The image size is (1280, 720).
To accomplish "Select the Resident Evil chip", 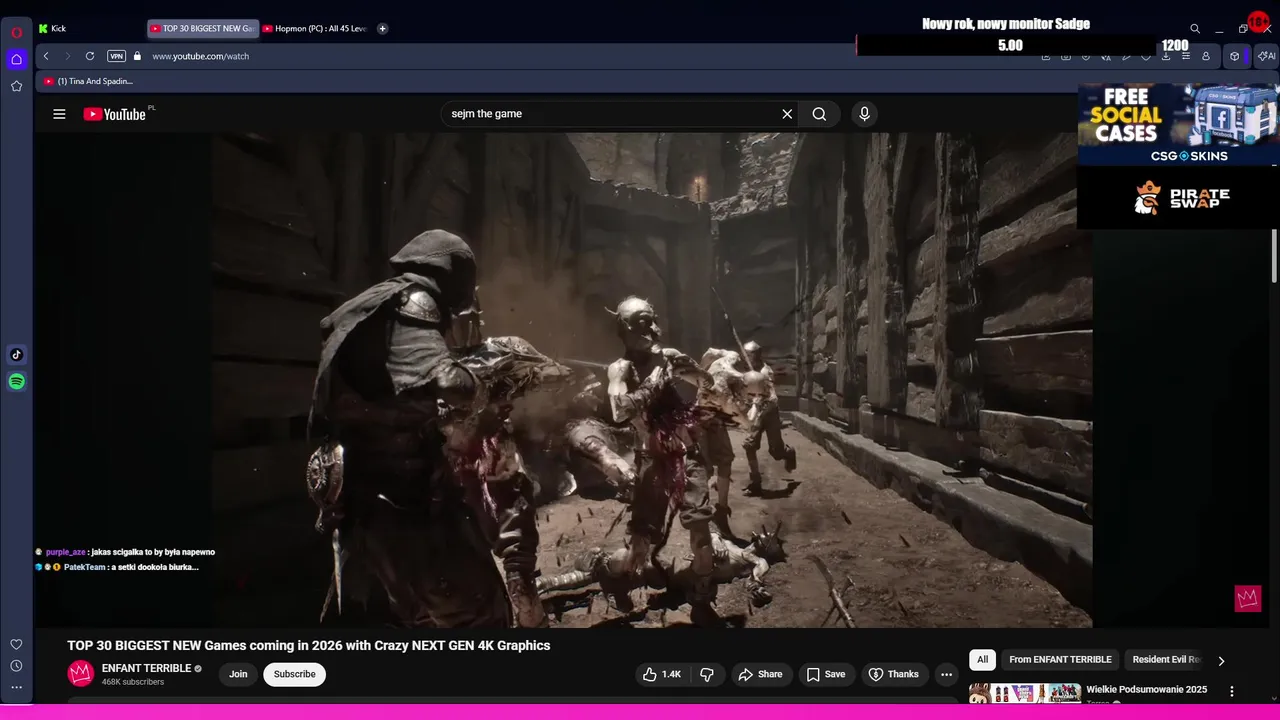I will tap(1165, 659).
